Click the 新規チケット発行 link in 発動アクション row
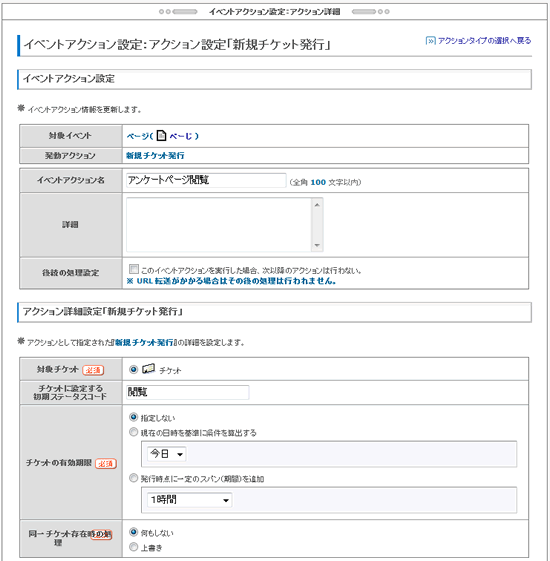Screen dimensions: 550x561 point(155,156)
